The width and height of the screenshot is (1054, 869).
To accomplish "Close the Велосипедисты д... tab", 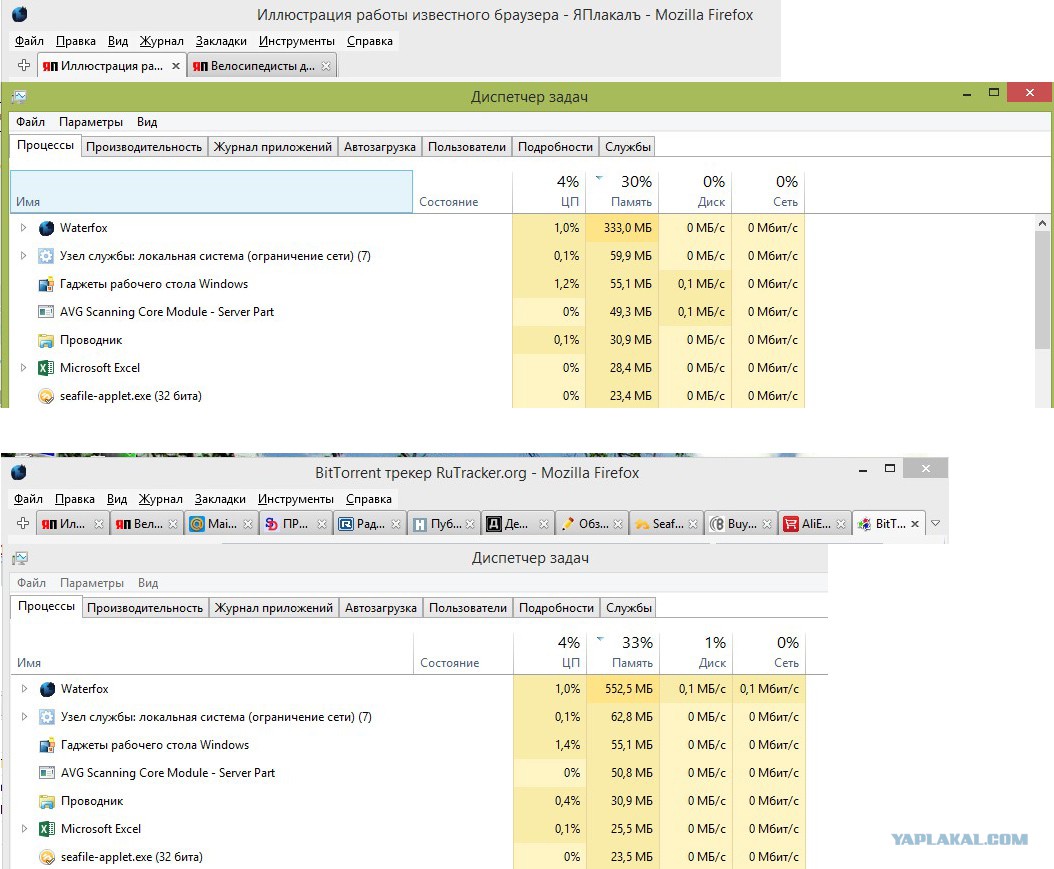I will click(325, 66).
